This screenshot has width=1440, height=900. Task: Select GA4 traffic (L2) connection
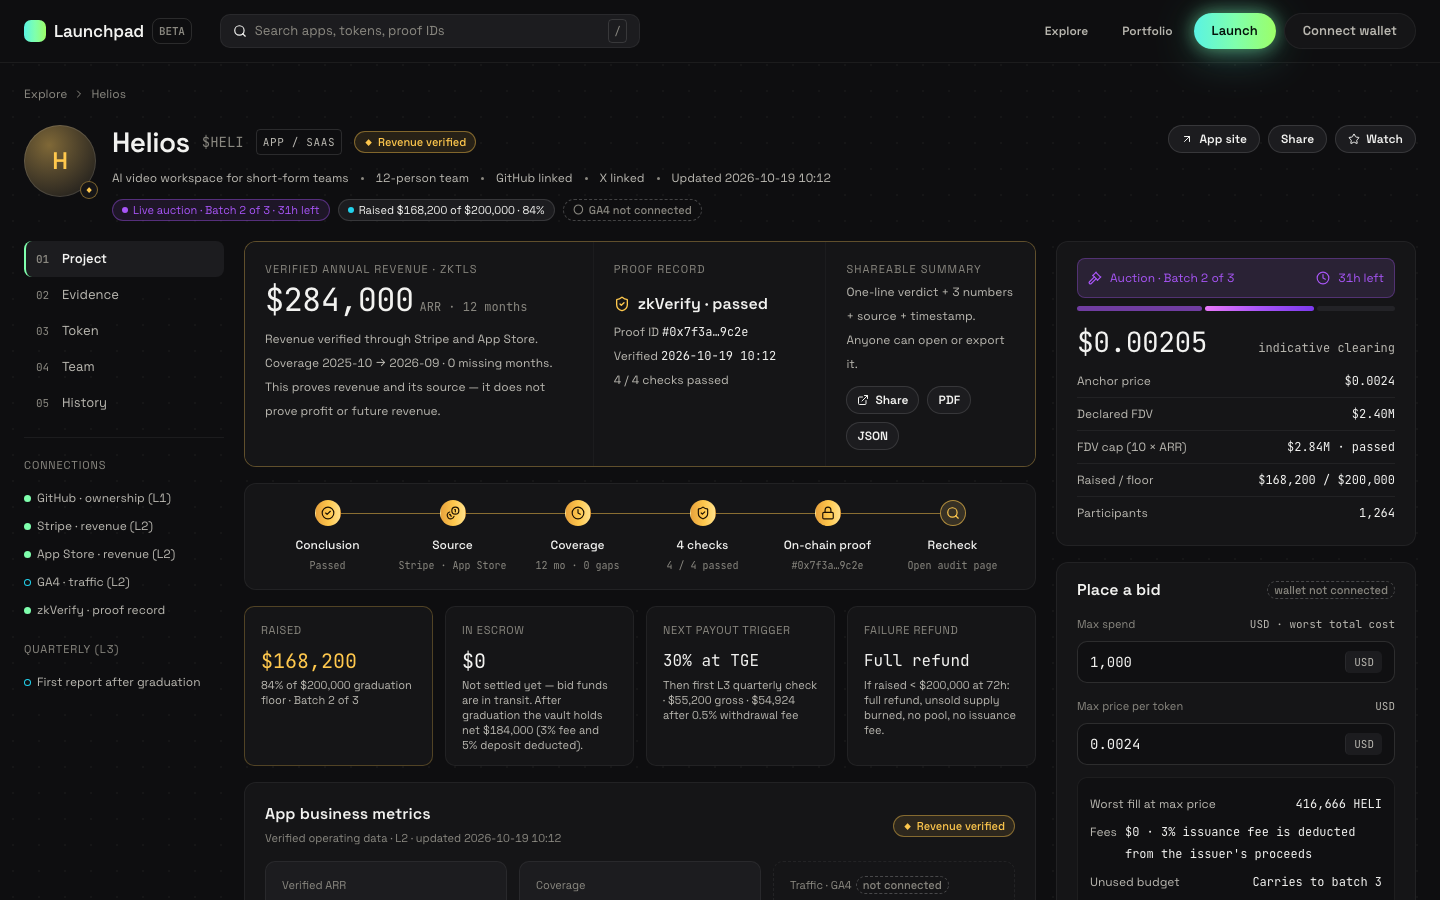77,582
